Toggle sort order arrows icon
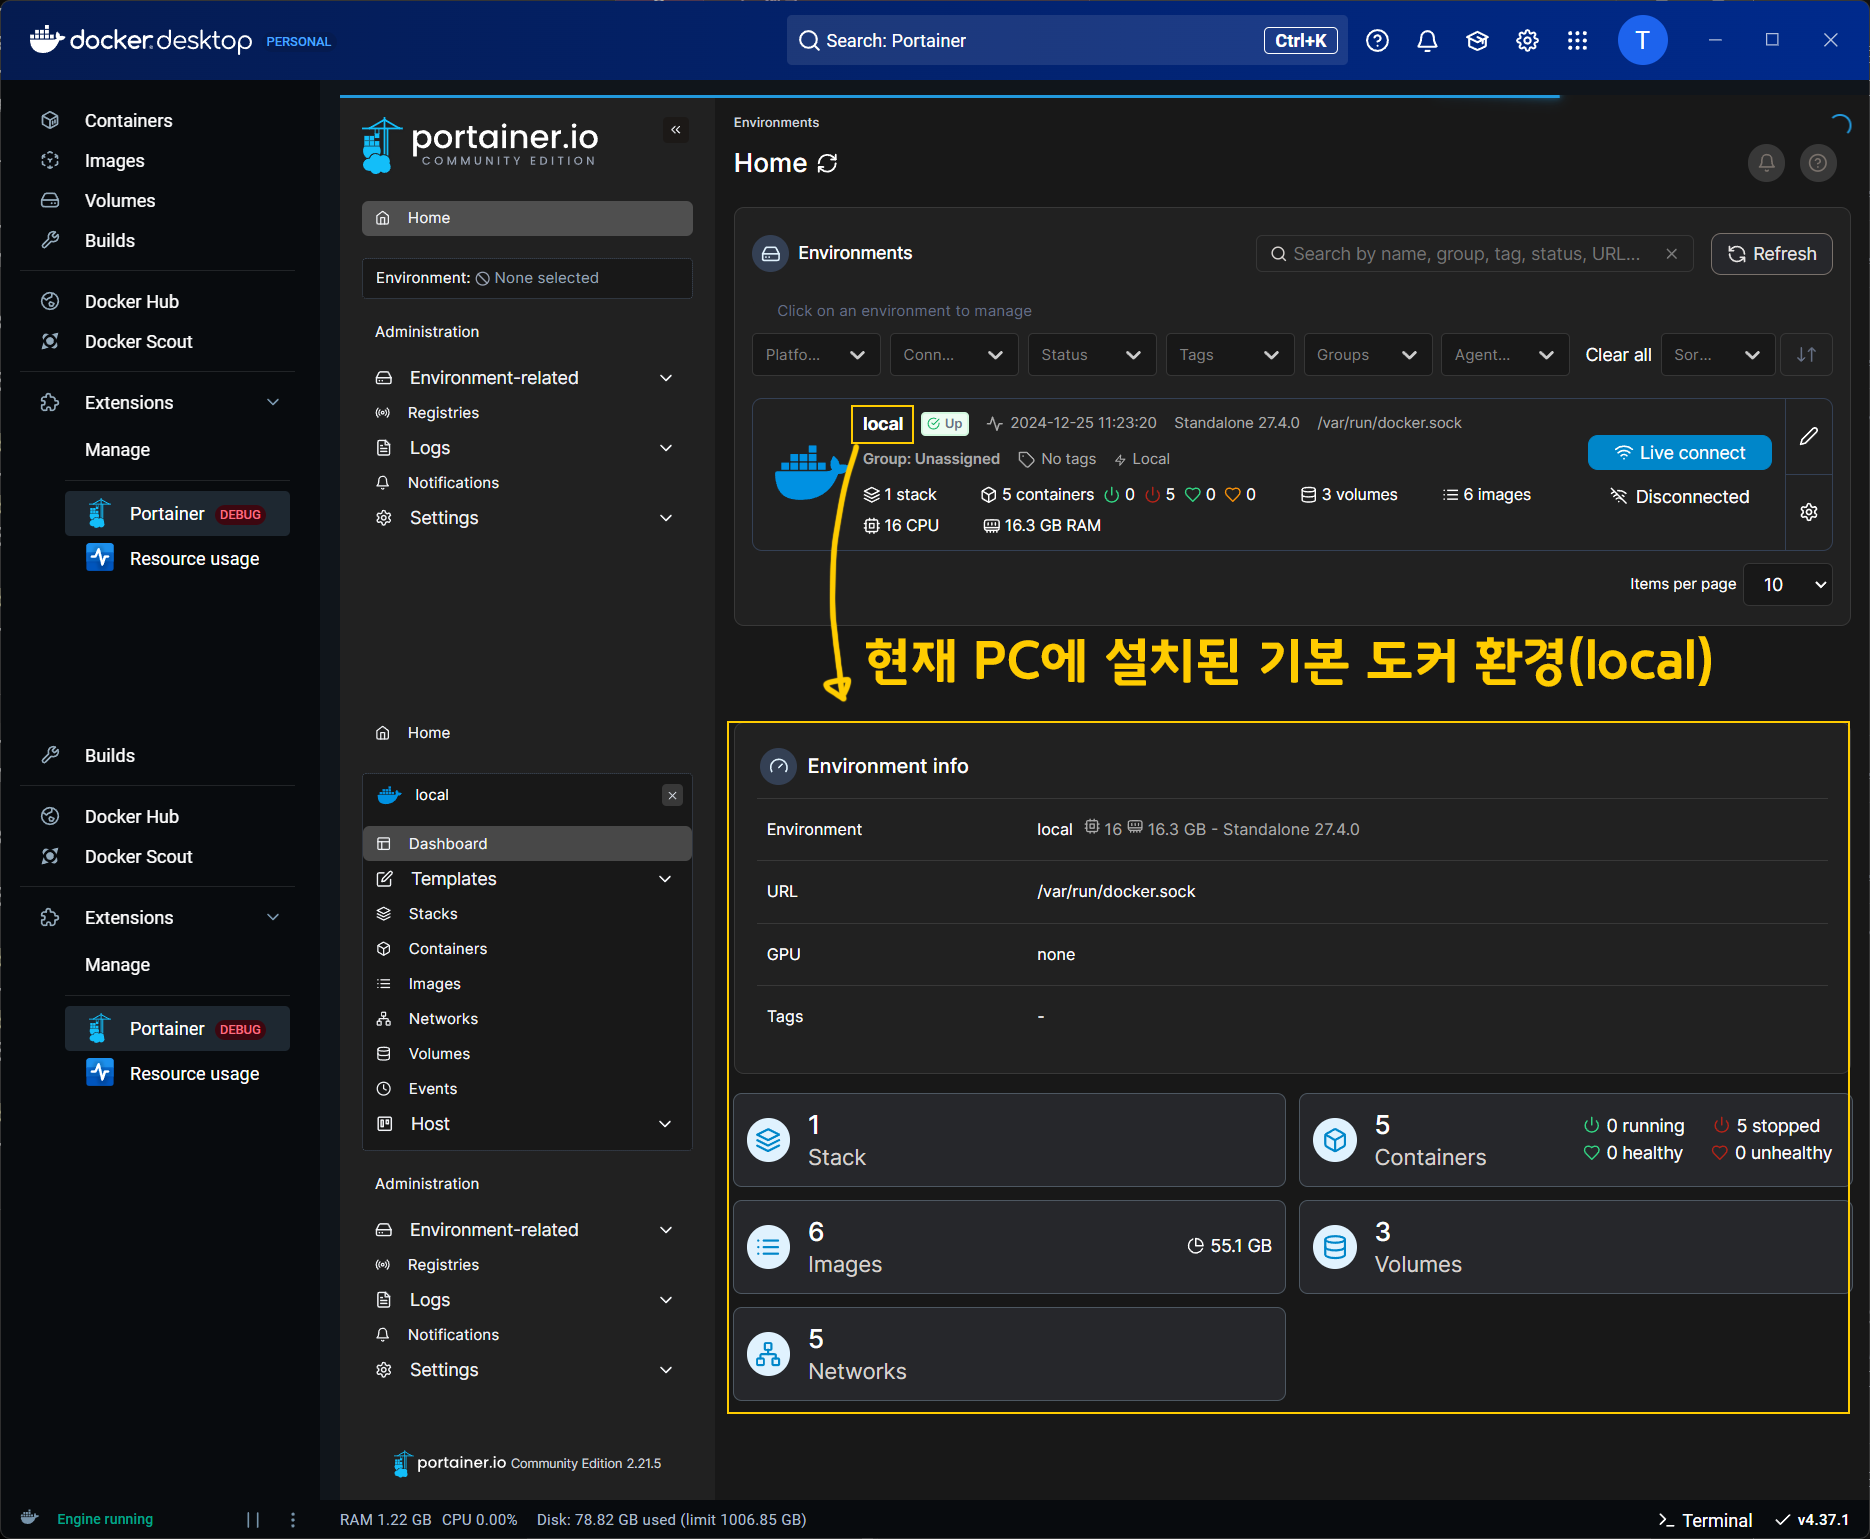This screenshot has width=1870, height=1539. 1806,355
